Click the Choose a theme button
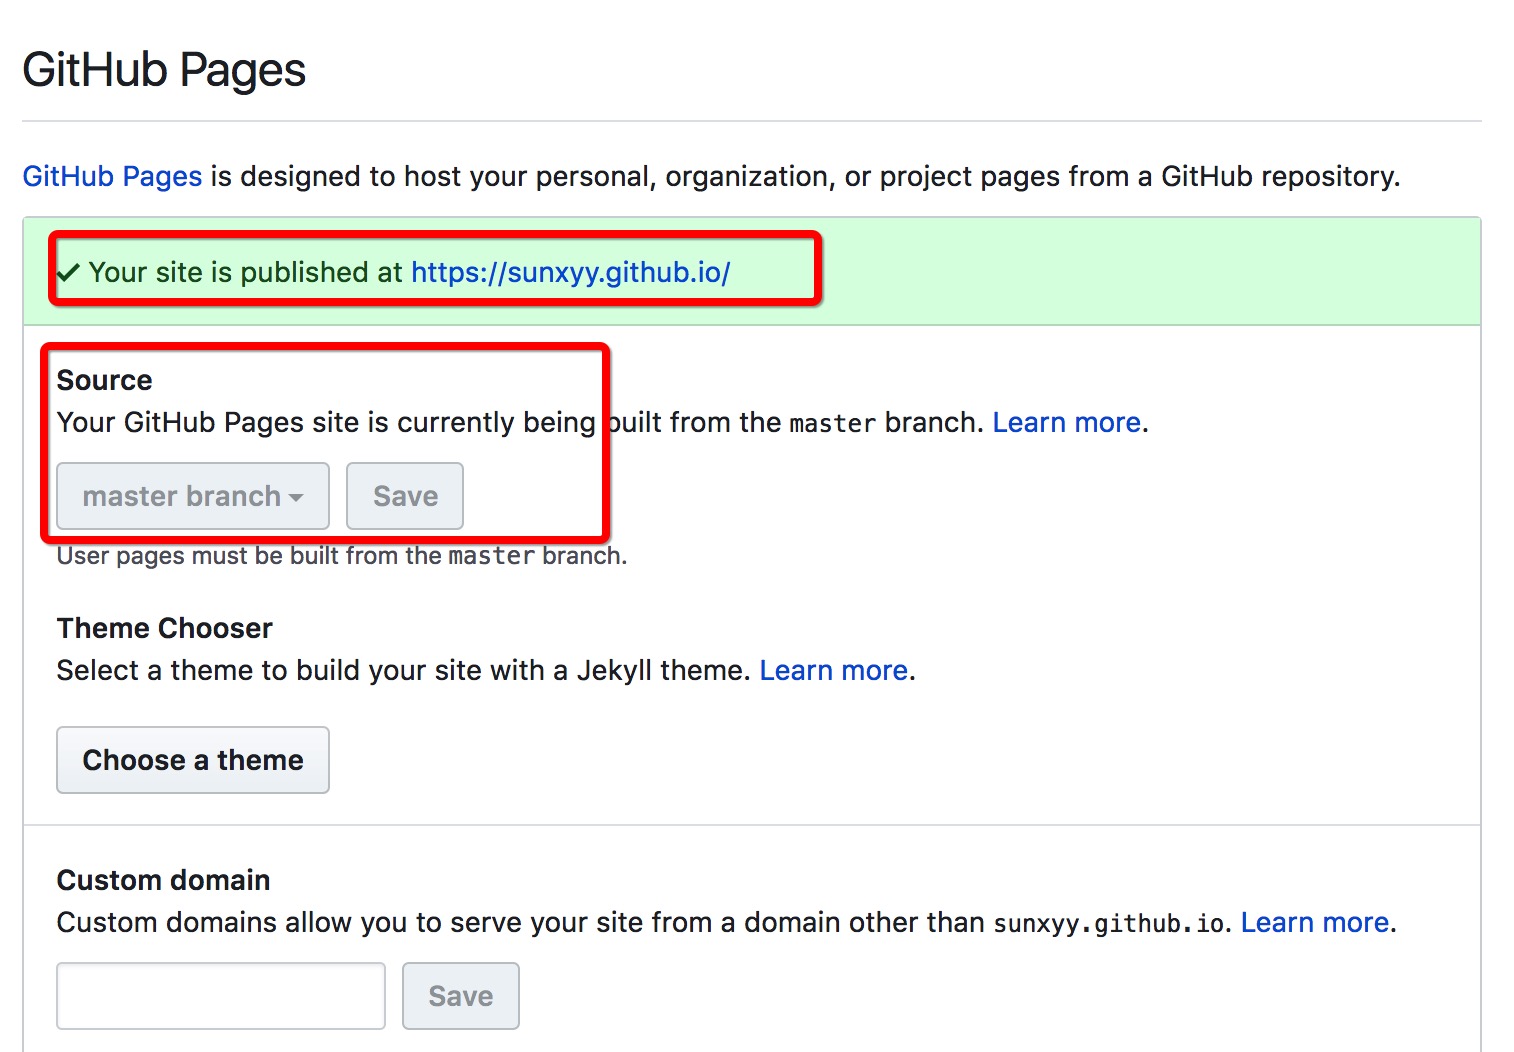The image size is (1514, 1052). pyautogui.click(x=192, y=760)
